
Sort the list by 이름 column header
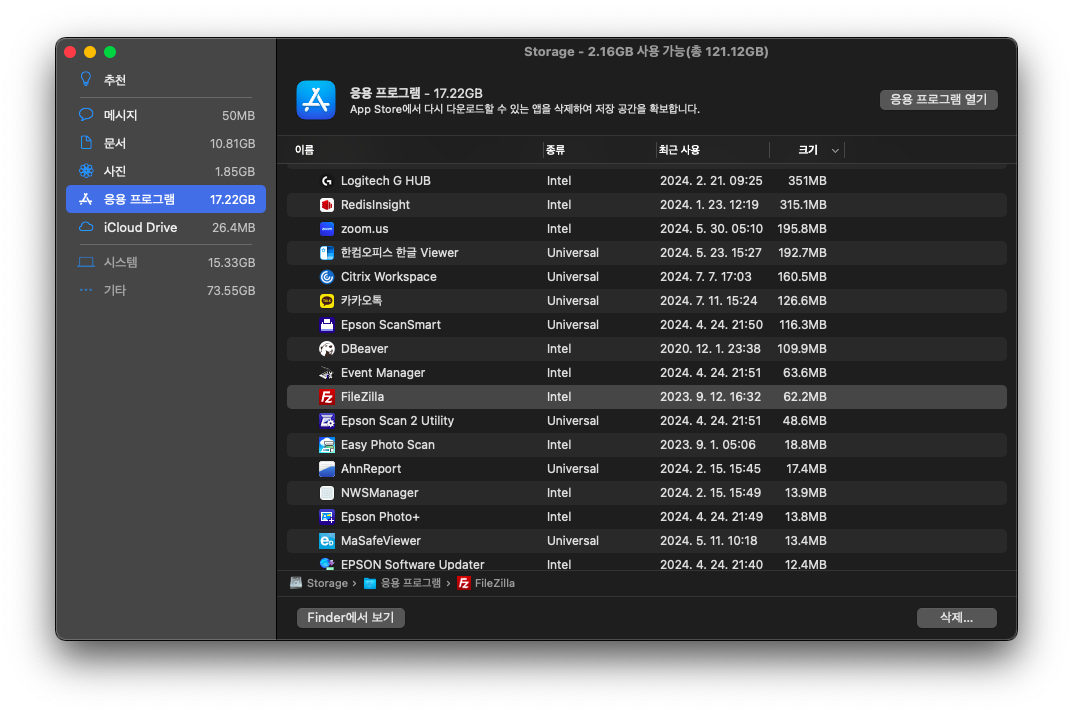[305, 150]
